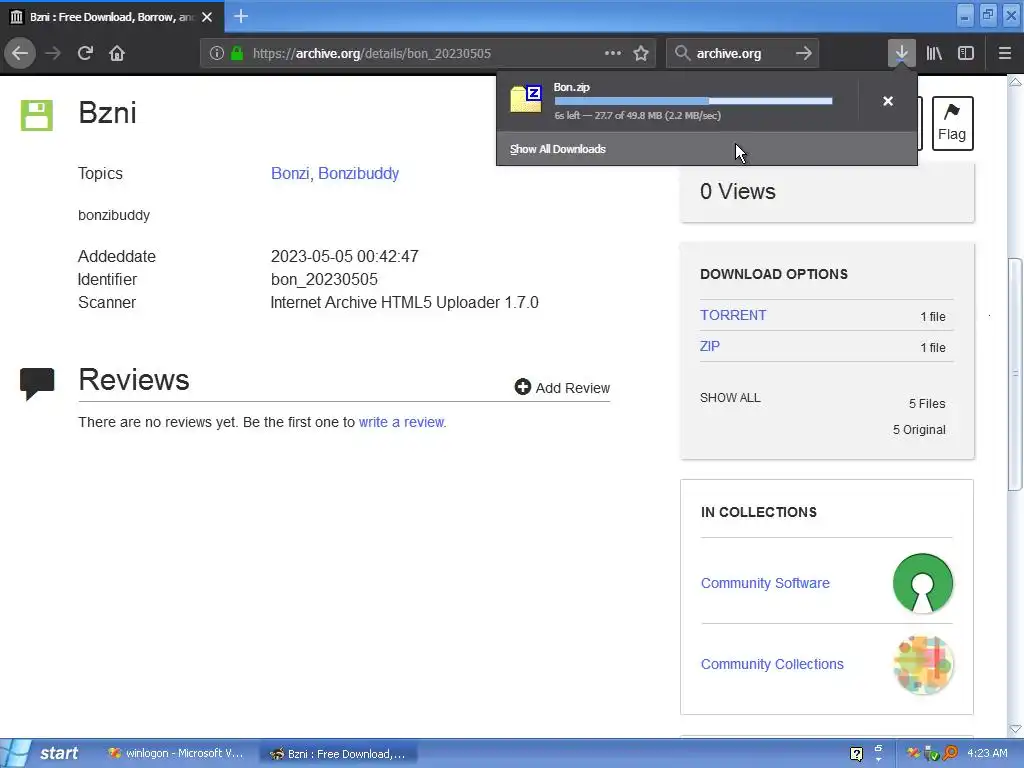The height and width of the screenshot is (768, 1024).
Task: Open the Bonzibuddy topic link
Action: [x=359, y=173]
